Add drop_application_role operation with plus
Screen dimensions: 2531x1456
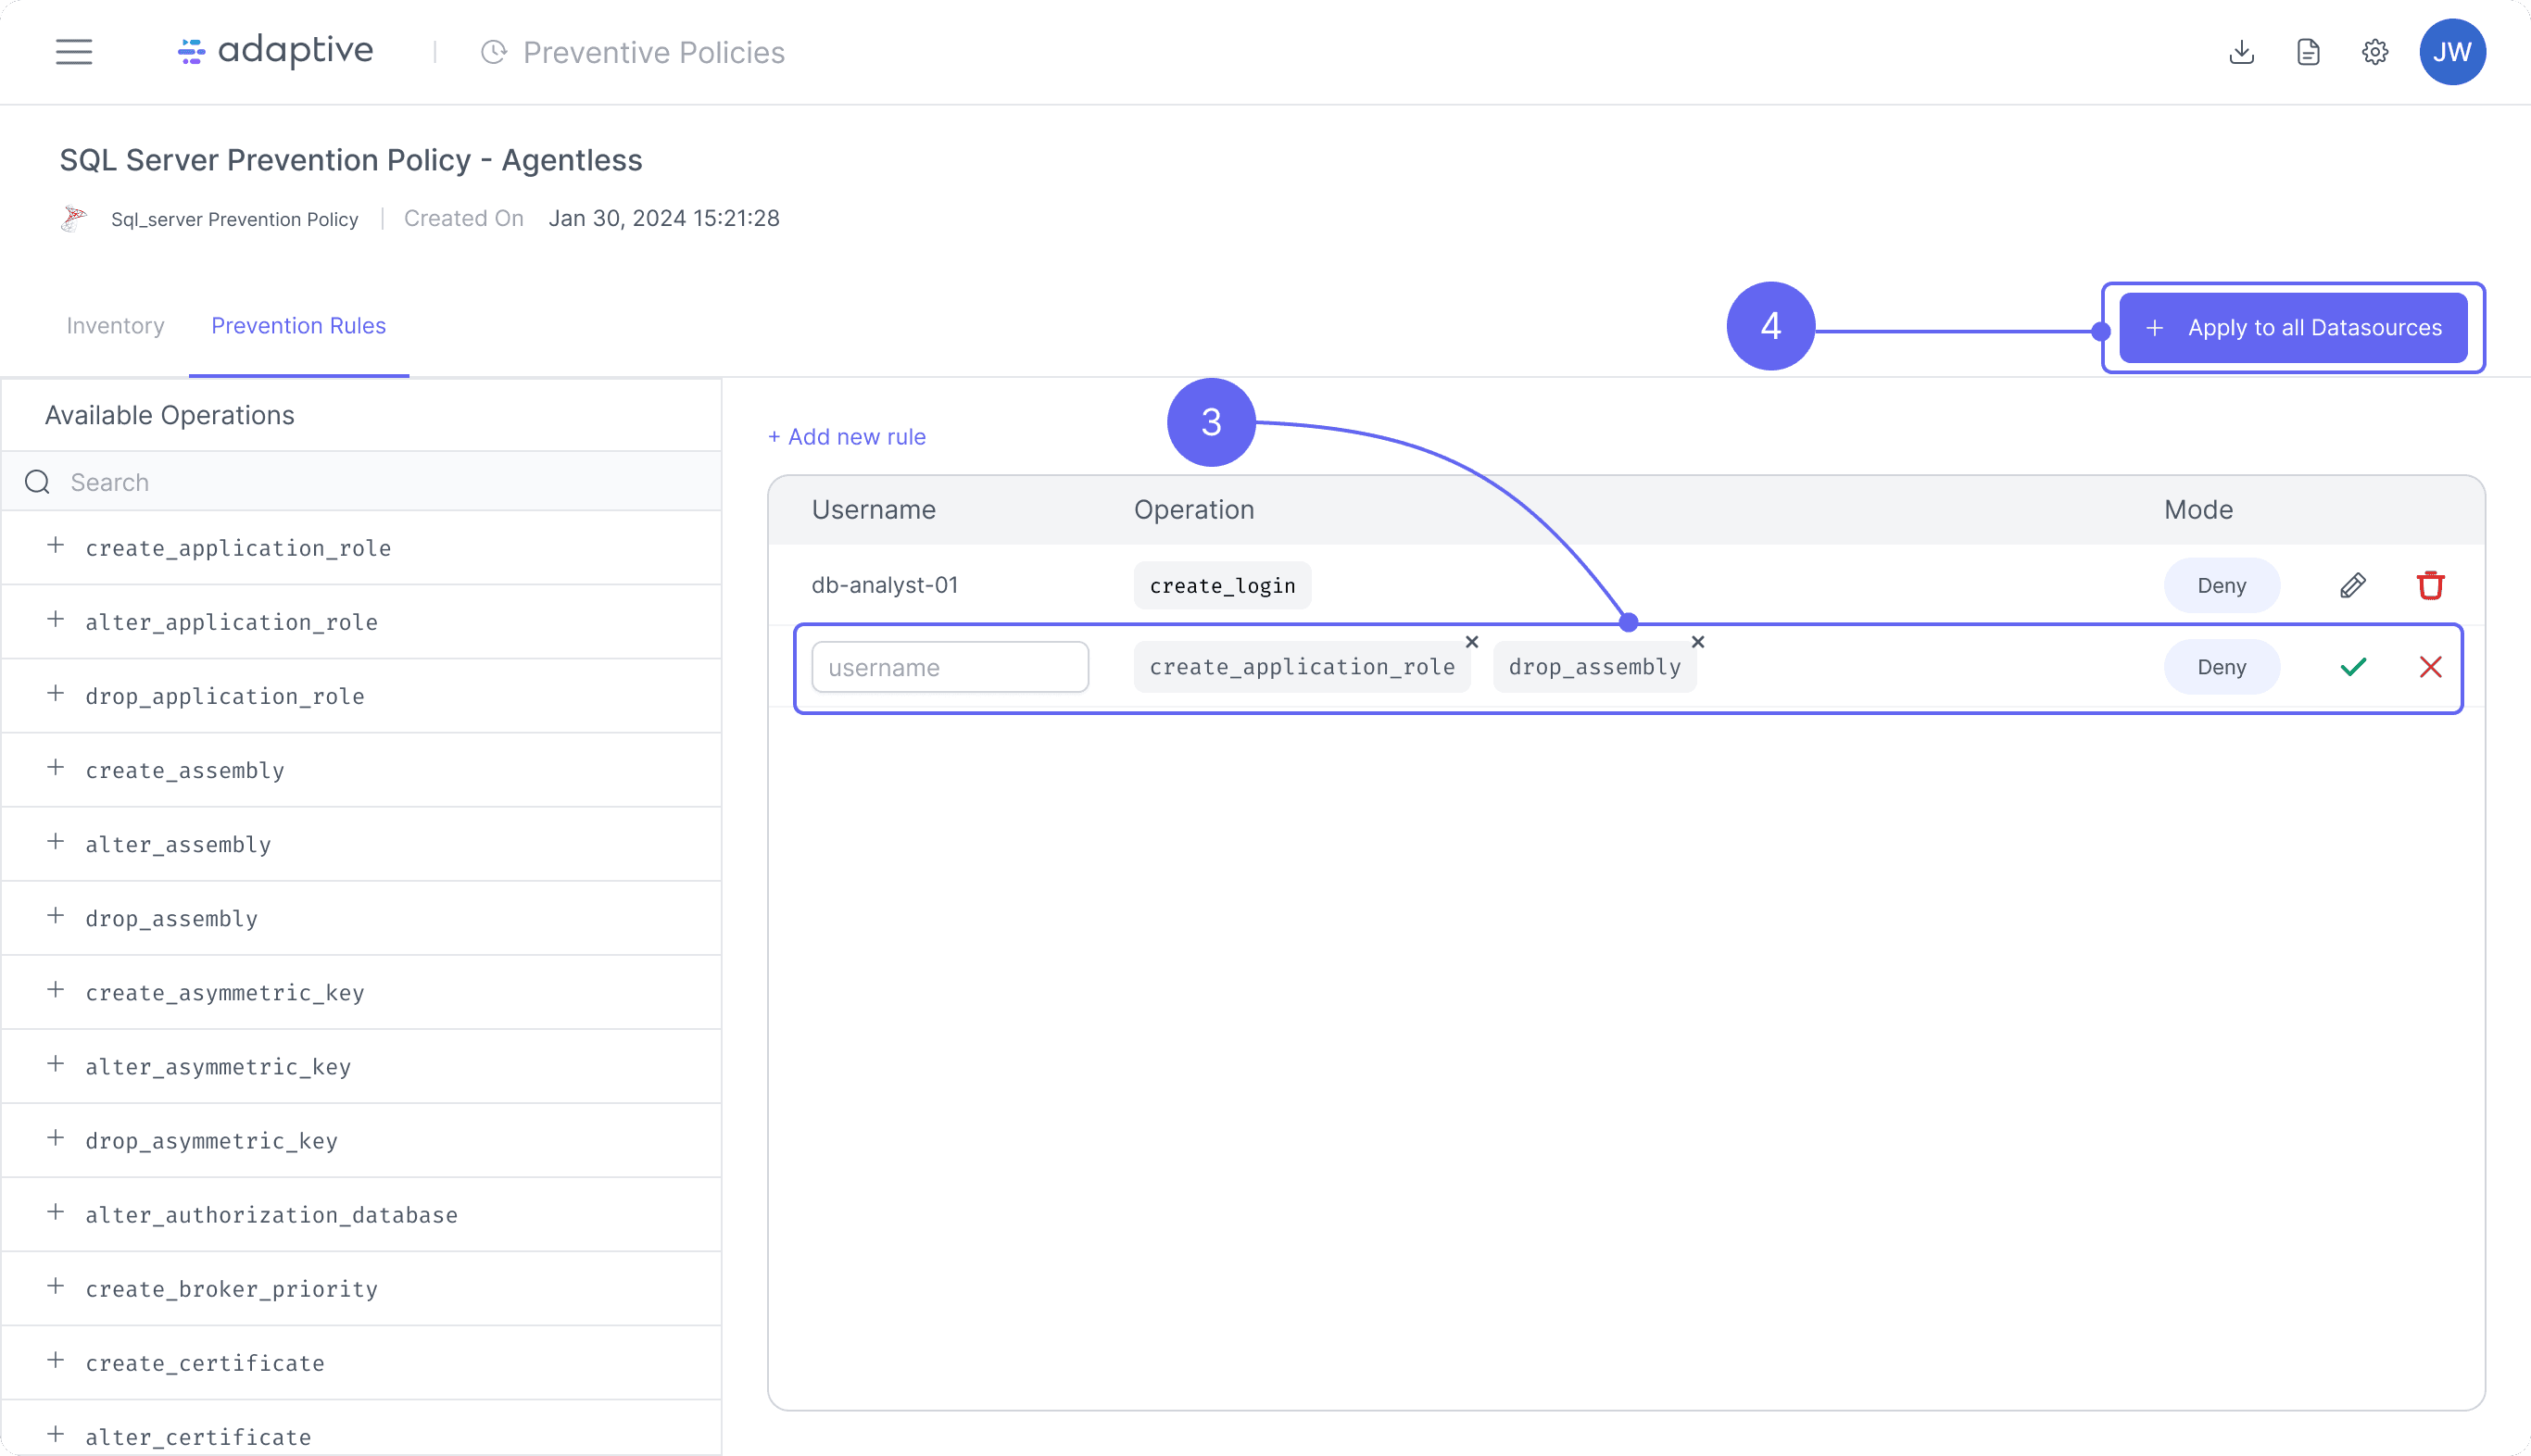coord(56,694)
